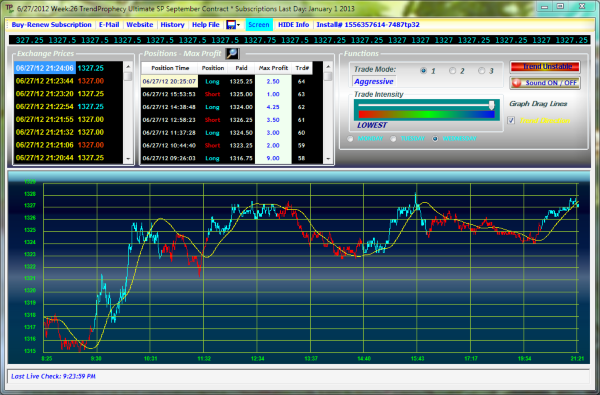Viewport: 600px width, 395px height.
Task: Click the Trend Unstable button
Action: (x=545, y=67)
